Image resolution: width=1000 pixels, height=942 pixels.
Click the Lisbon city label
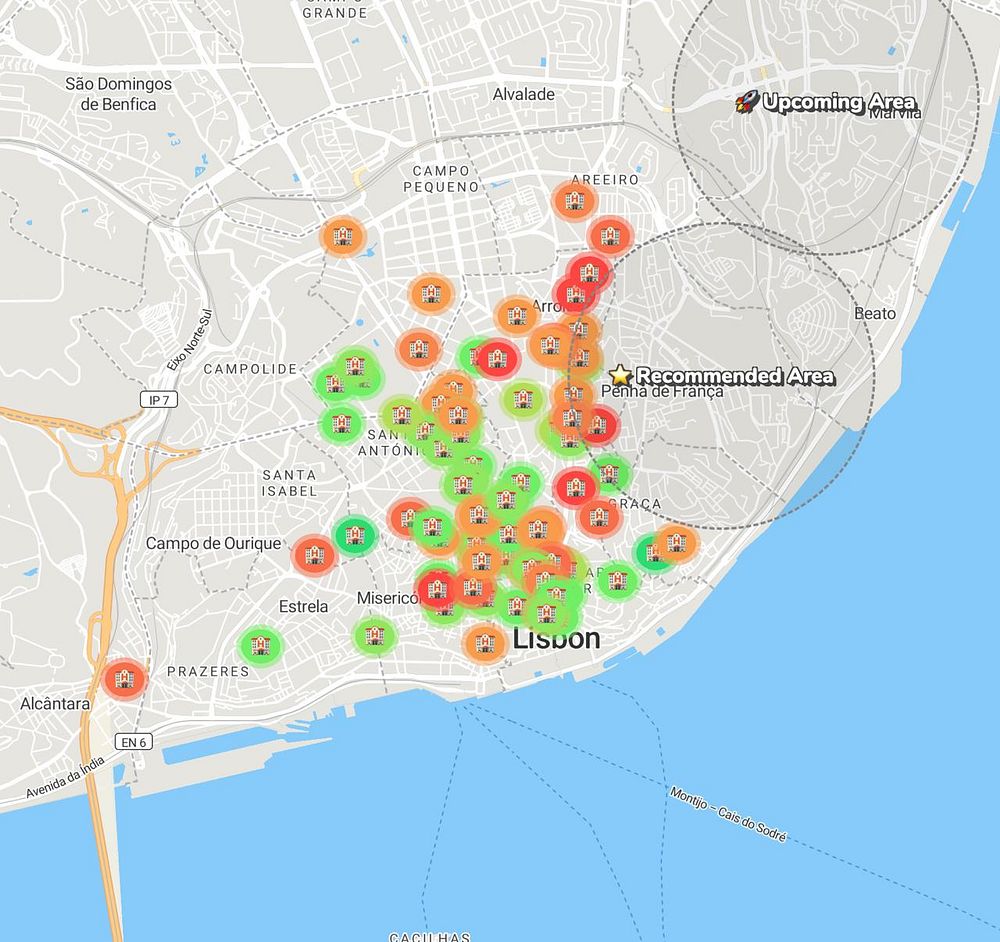[556, 638]
